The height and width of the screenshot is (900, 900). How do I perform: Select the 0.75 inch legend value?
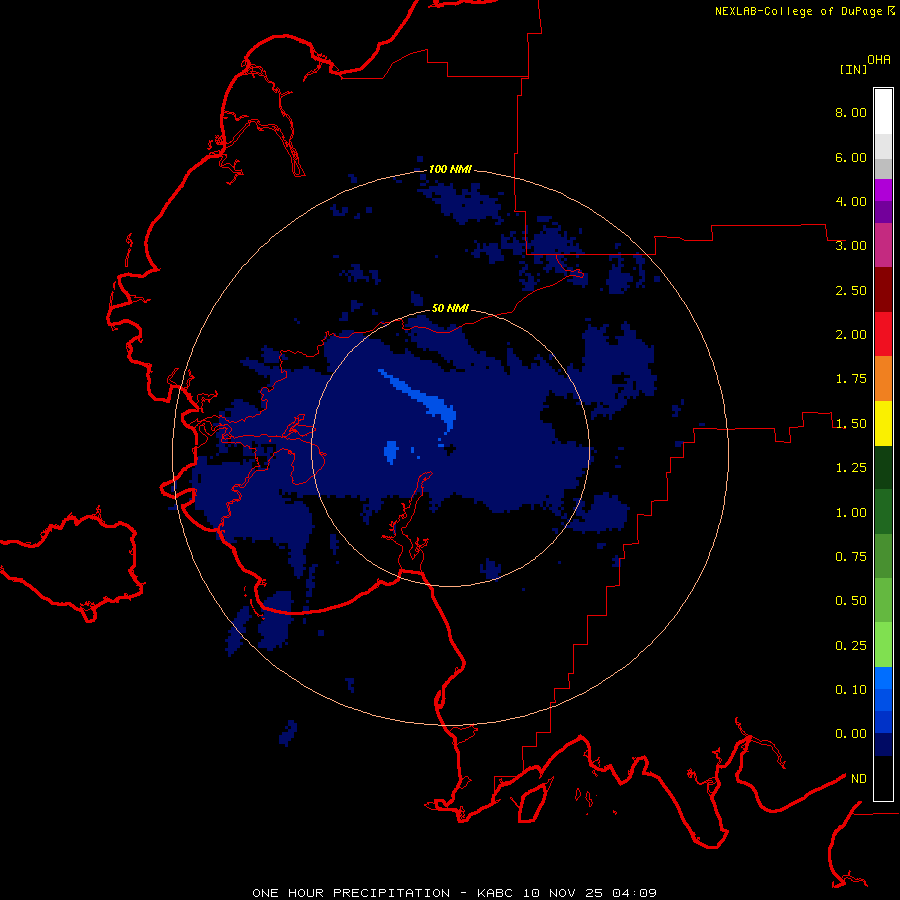851,557
